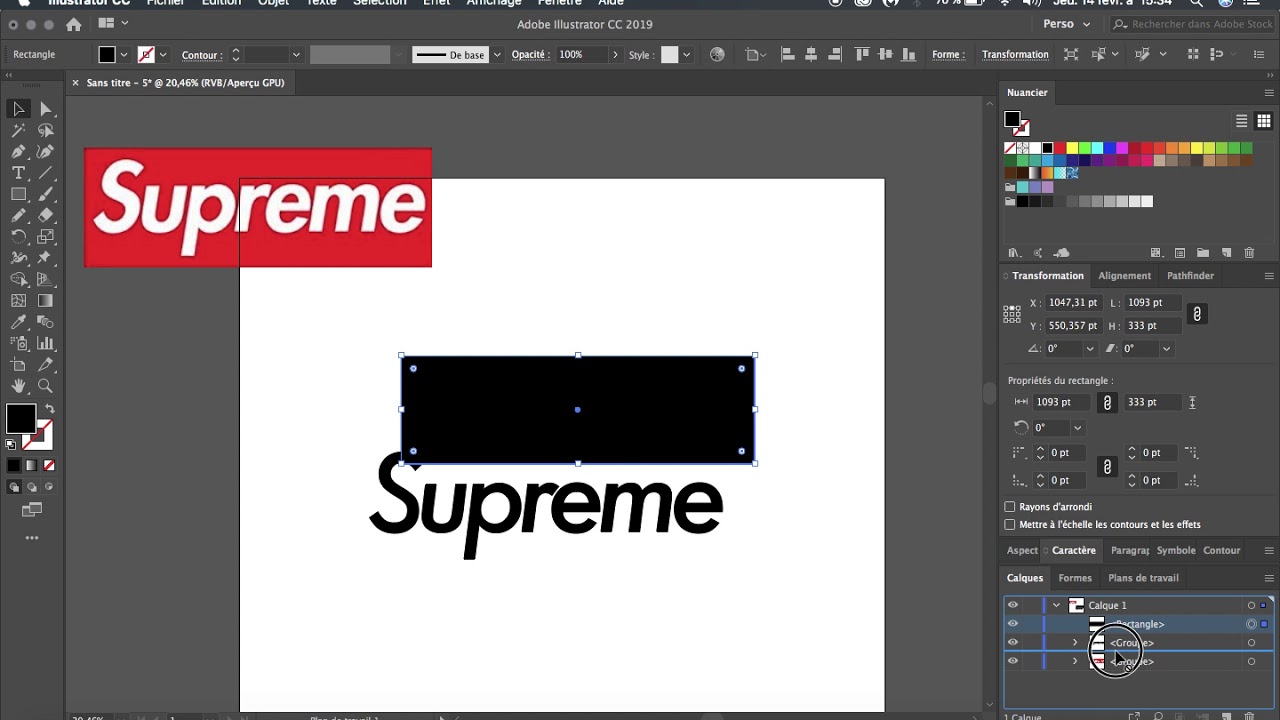Open the stroke weight dropdown
The image size is (1280, 720).
(x=296, y=55)
